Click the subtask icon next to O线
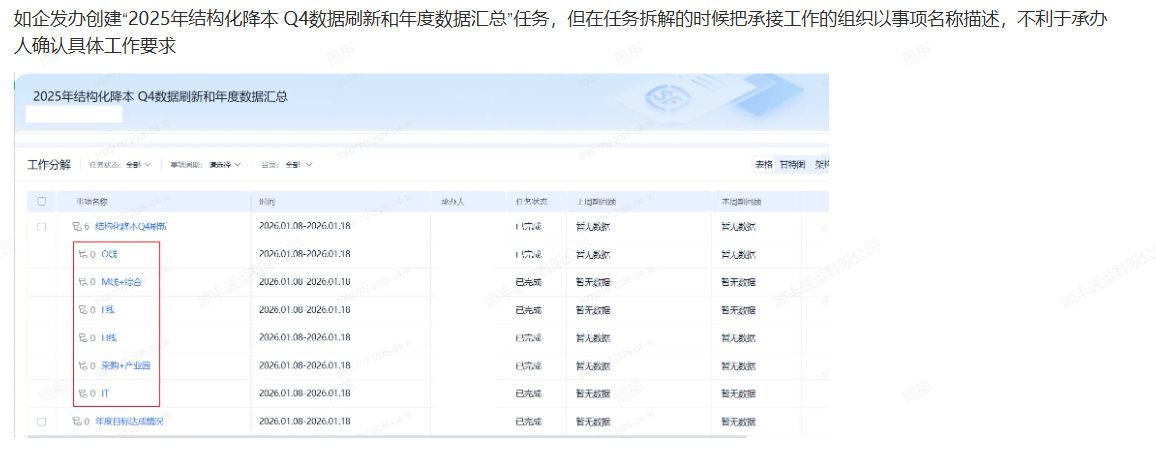Image resolution: width=1156 pixels, height=451 pixels. [83, 254]
